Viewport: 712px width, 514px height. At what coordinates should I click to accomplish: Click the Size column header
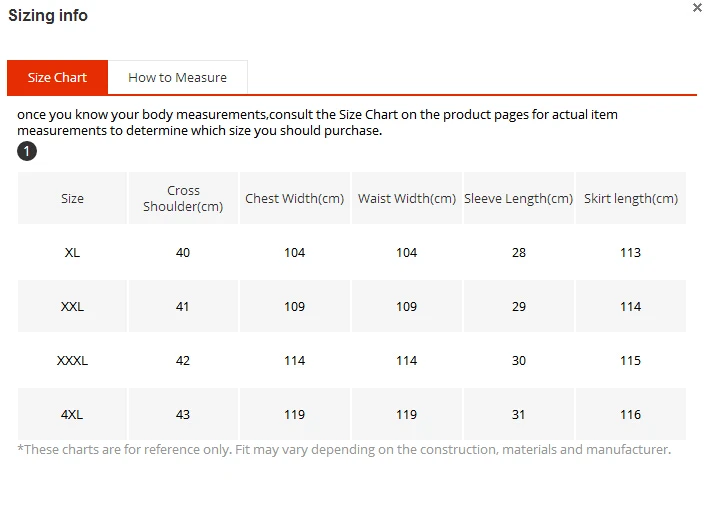pyautogui.click(x=72, y=198)
